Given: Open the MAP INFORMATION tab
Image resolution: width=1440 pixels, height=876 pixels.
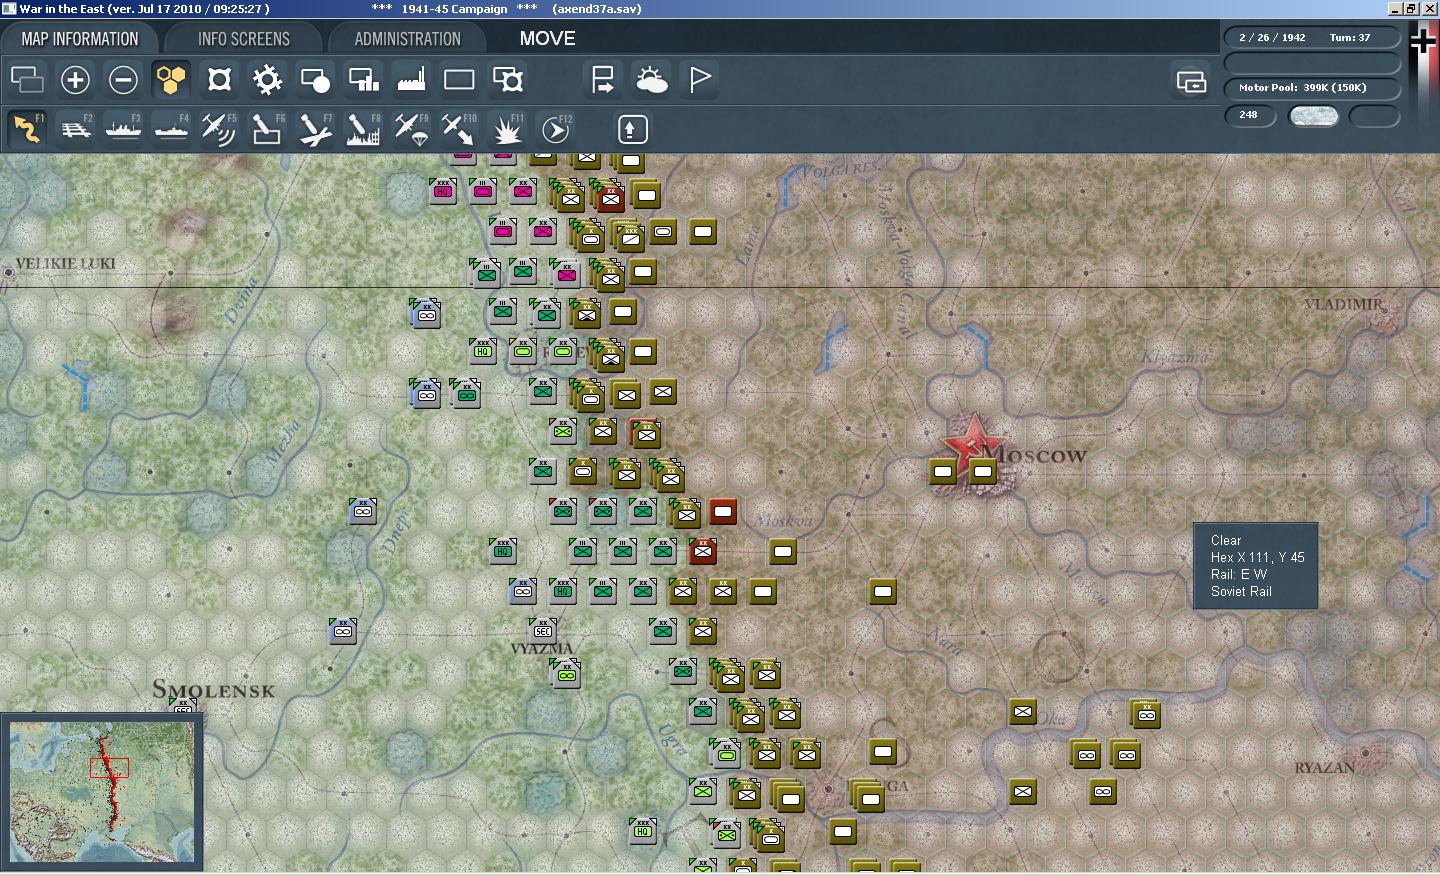Looking at the screenshot, I should (80, 39).
